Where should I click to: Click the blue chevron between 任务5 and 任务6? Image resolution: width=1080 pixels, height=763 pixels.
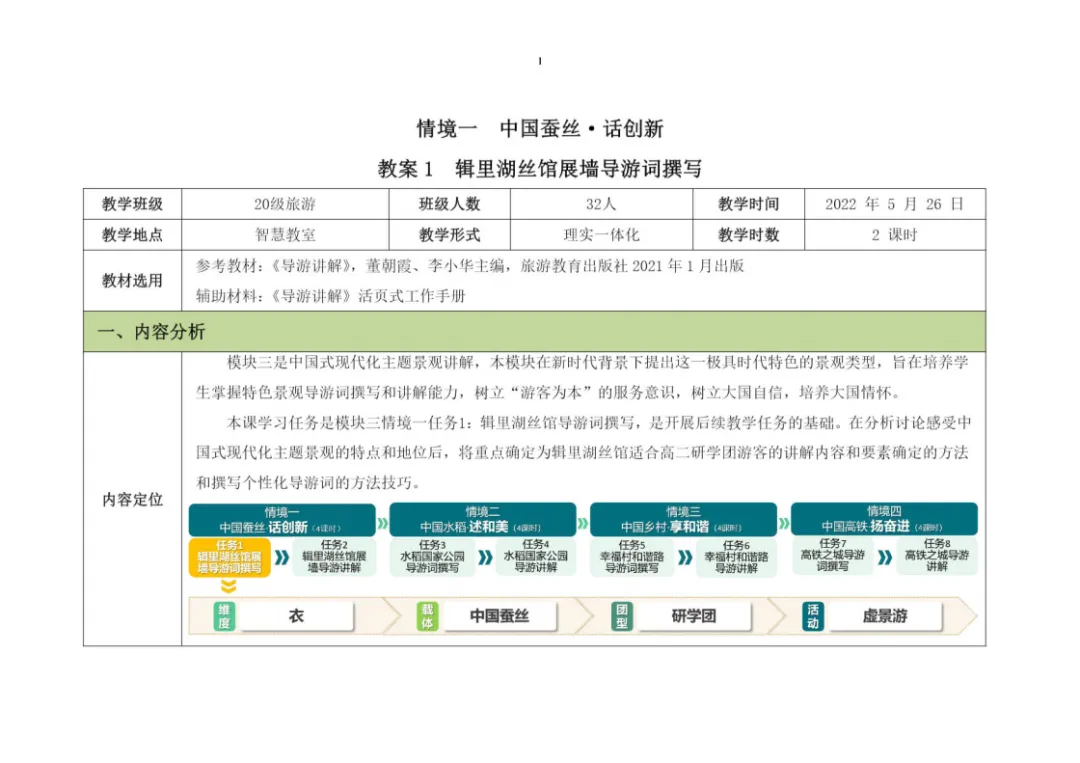(685, 557)
